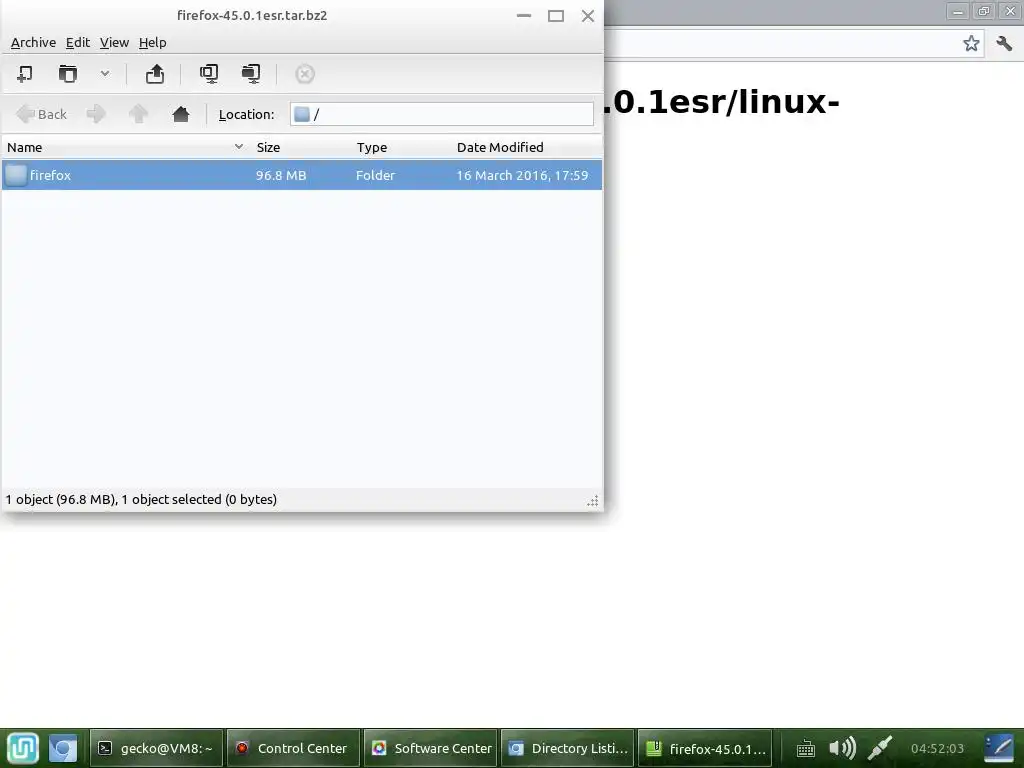Image resolution: width=1024 pixels, height=768 pixels.
Task: Expand the recent archives dropdown arrow
Action: pyautogui.click(x=104, y=74)
